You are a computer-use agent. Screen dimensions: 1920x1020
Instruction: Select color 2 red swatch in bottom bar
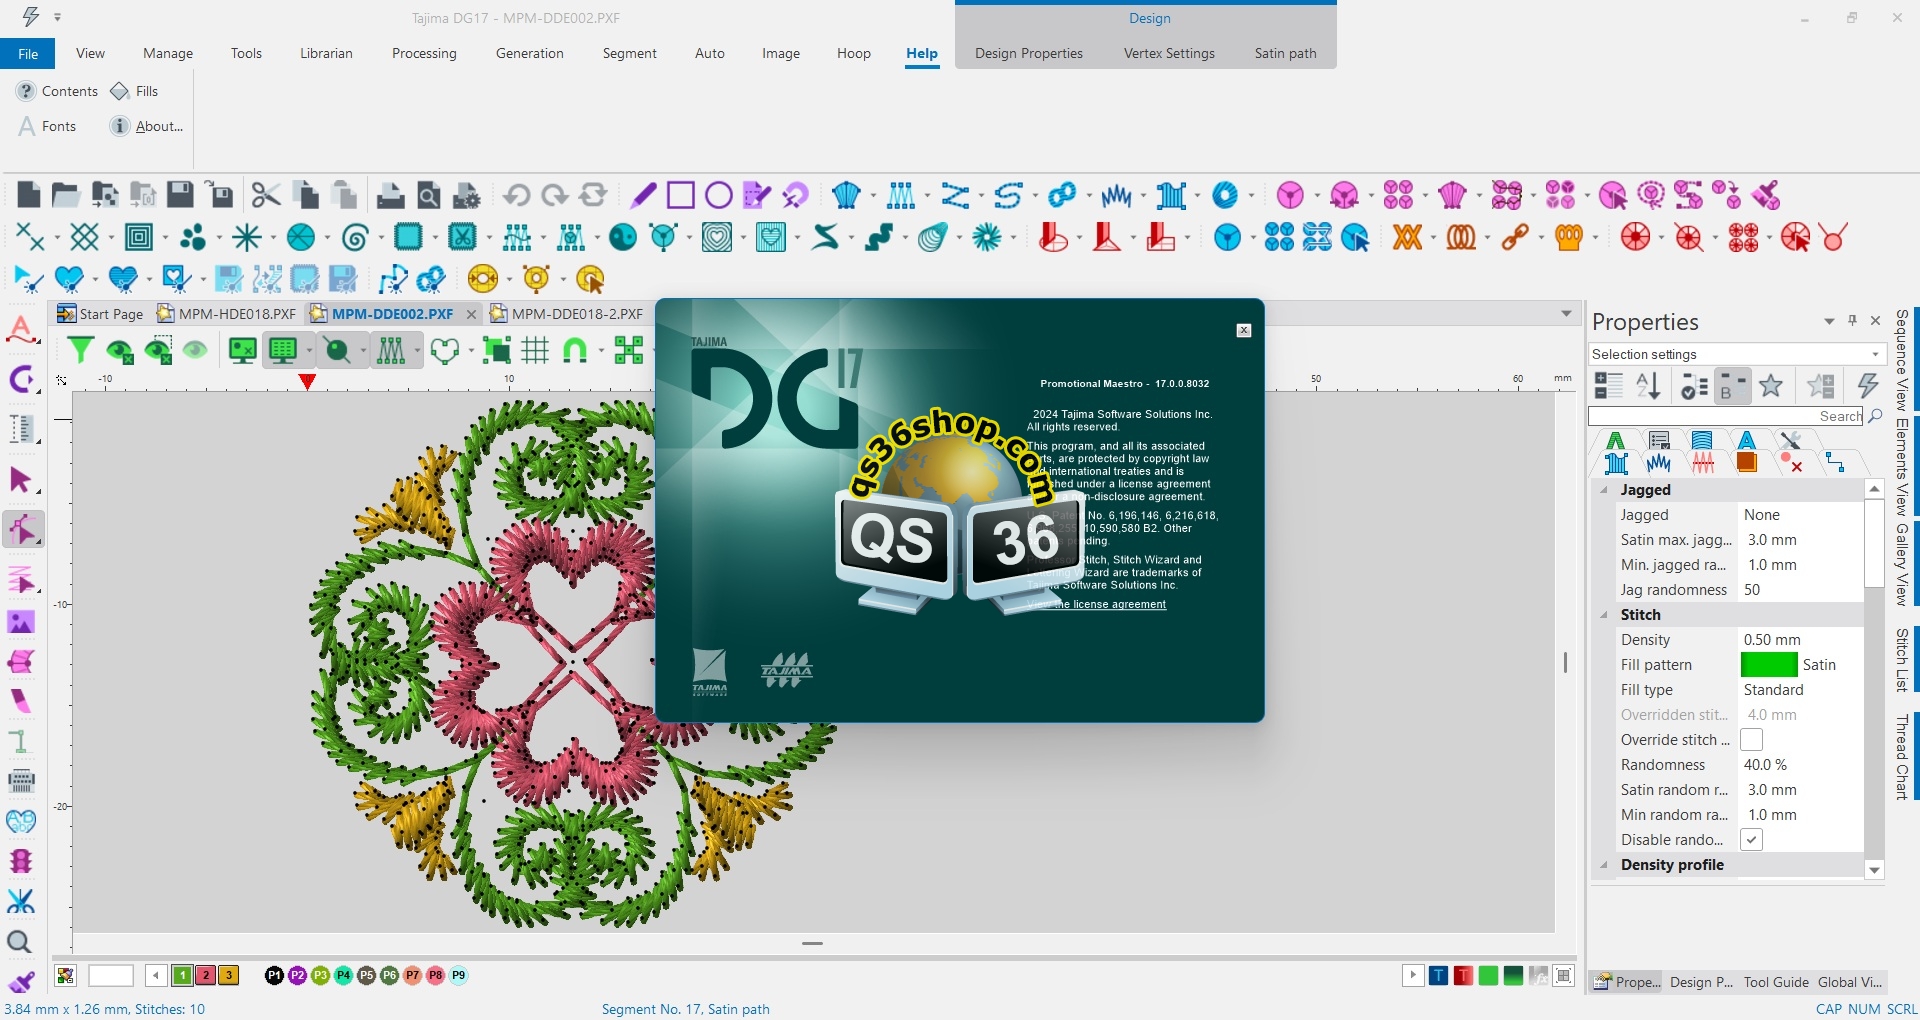point(206,975)
